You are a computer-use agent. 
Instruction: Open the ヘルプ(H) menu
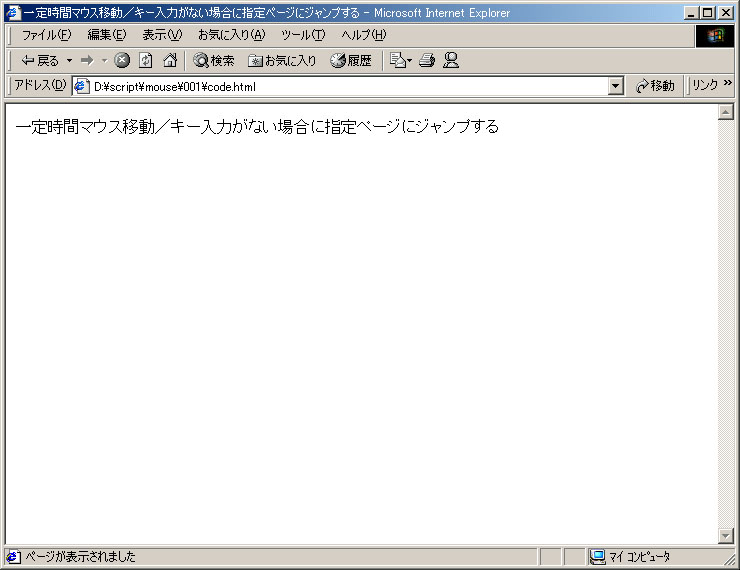(364, 35)
